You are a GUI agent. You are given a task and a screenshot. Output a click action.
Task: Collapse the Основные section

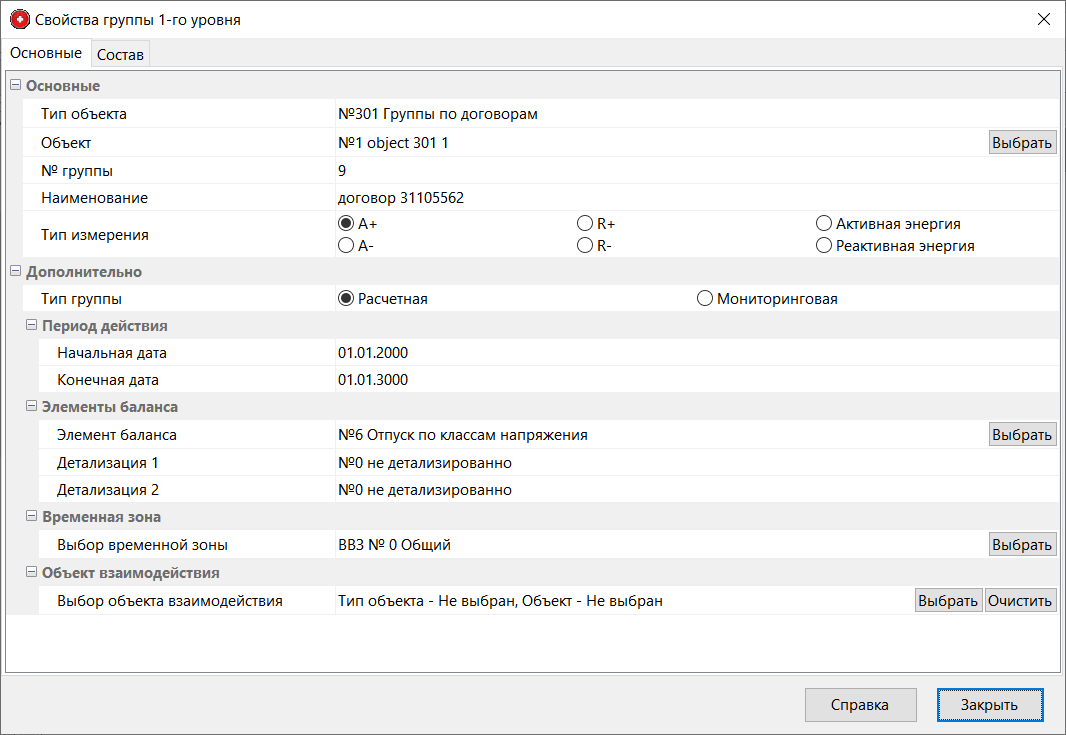14,86
